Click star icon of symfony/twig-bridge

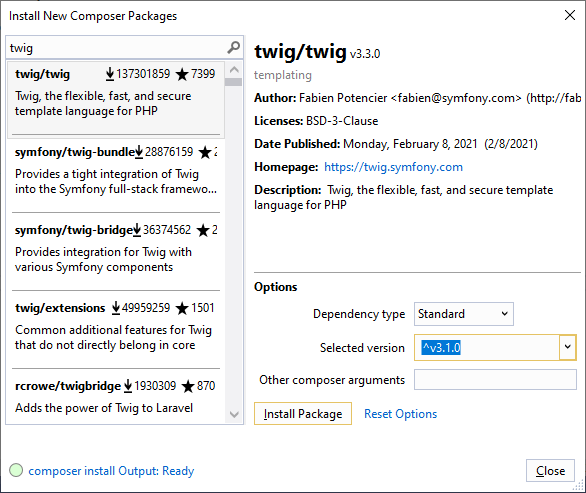203,230
